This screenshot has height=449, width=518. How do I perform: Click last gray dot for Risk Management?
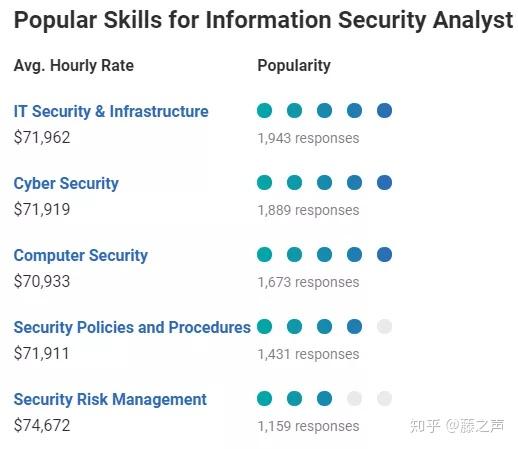coord(384,399)
